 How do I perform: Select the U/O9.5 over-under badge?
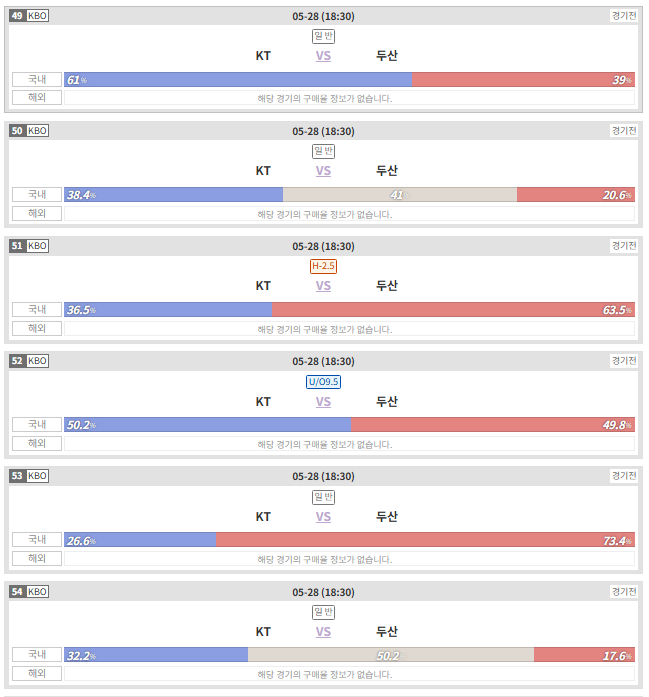point(323,382)
